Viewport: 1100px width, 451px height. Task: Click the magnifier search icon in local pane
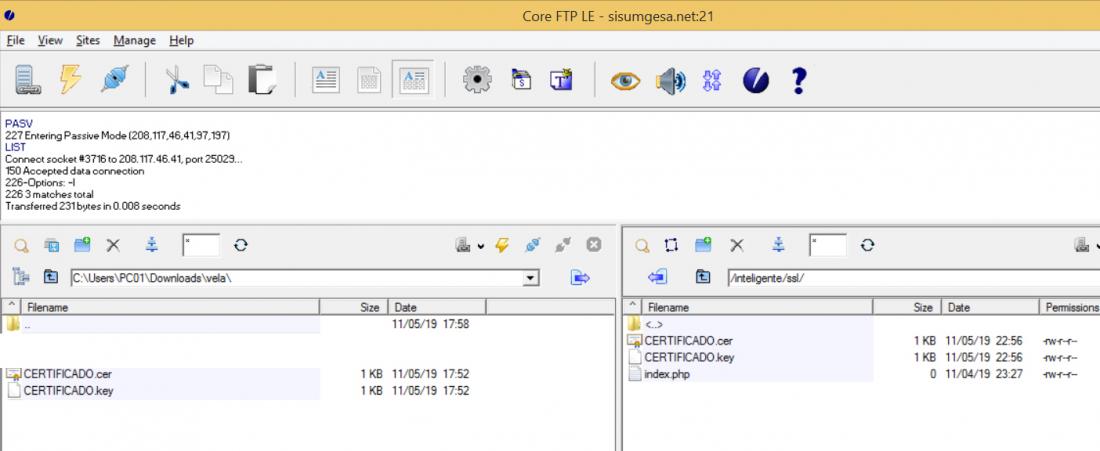click(22, 245)
